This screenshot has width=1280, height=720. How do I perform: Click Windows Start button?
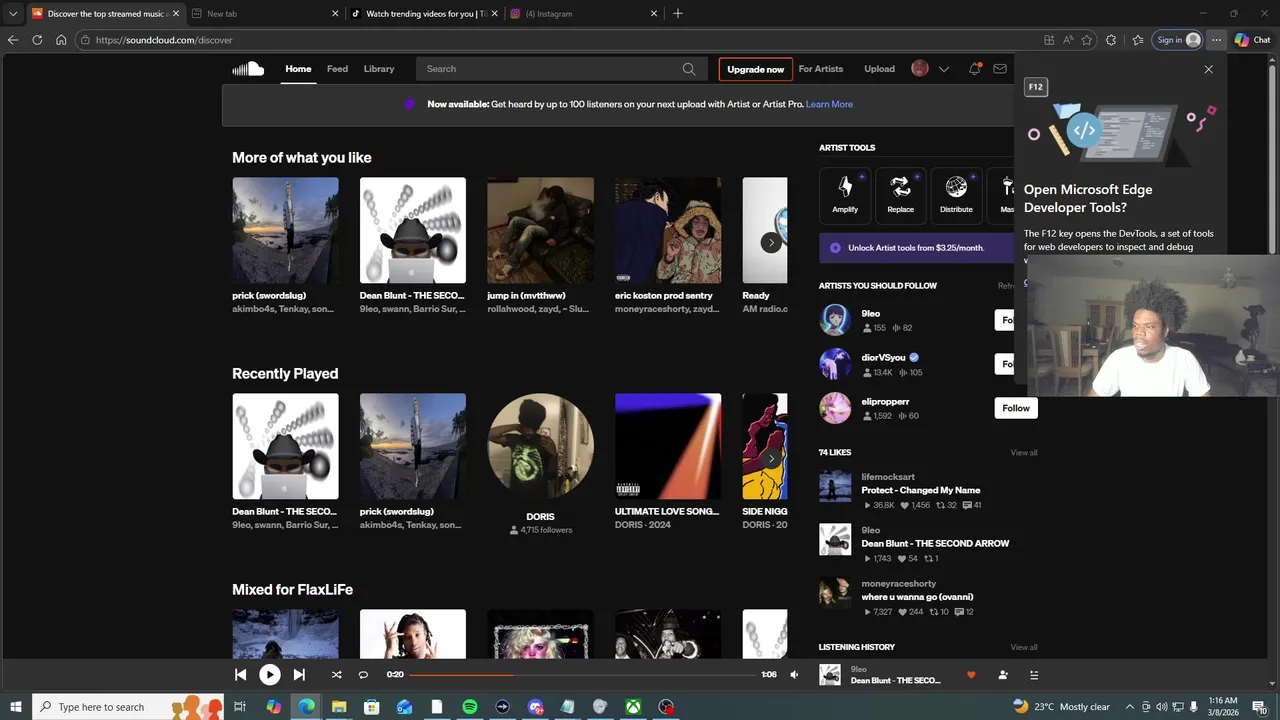point(15,707)
